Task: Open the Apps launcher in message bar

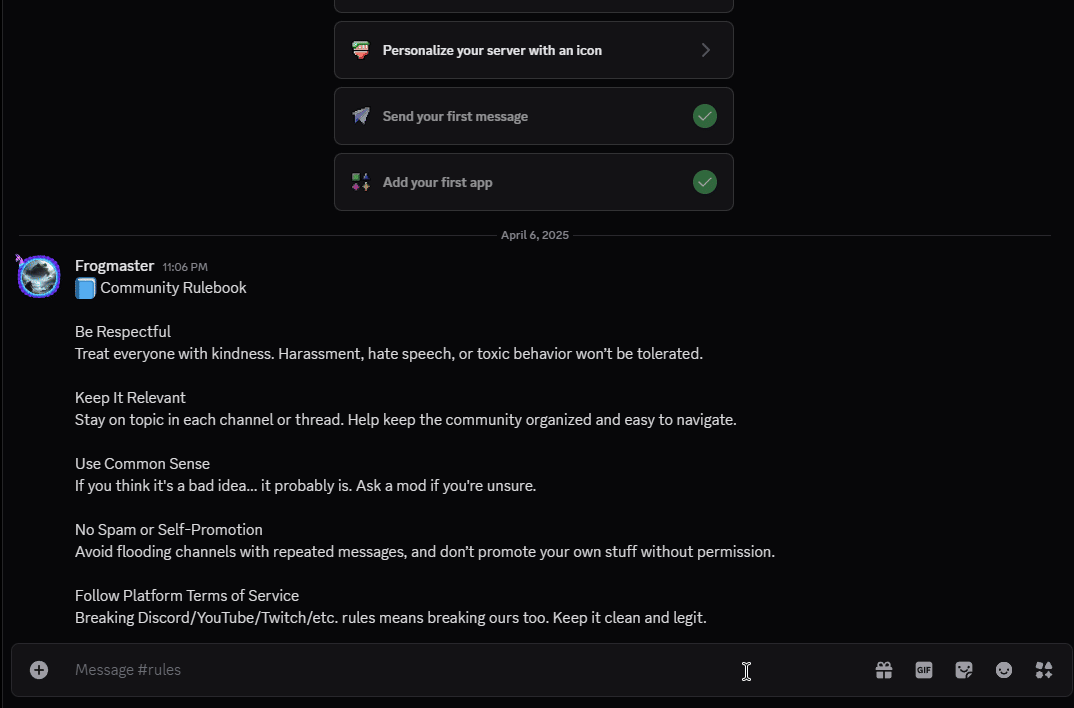Action: click(1044, 670)
